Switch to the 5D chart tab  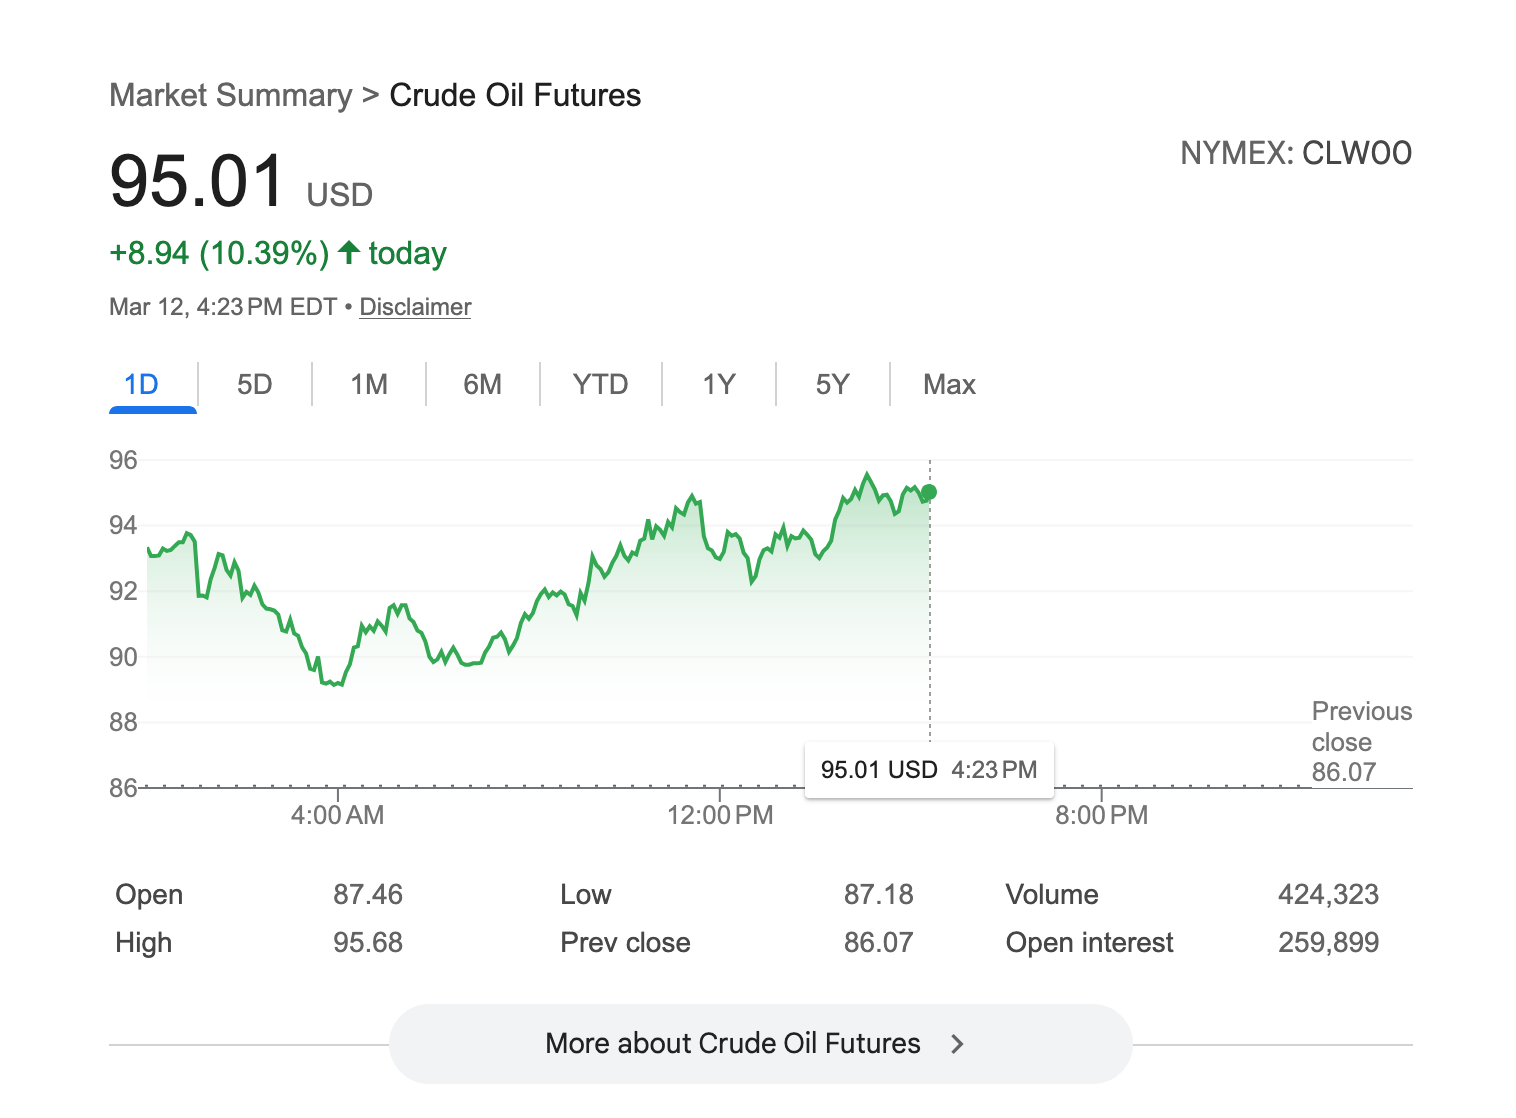(254, 385)
